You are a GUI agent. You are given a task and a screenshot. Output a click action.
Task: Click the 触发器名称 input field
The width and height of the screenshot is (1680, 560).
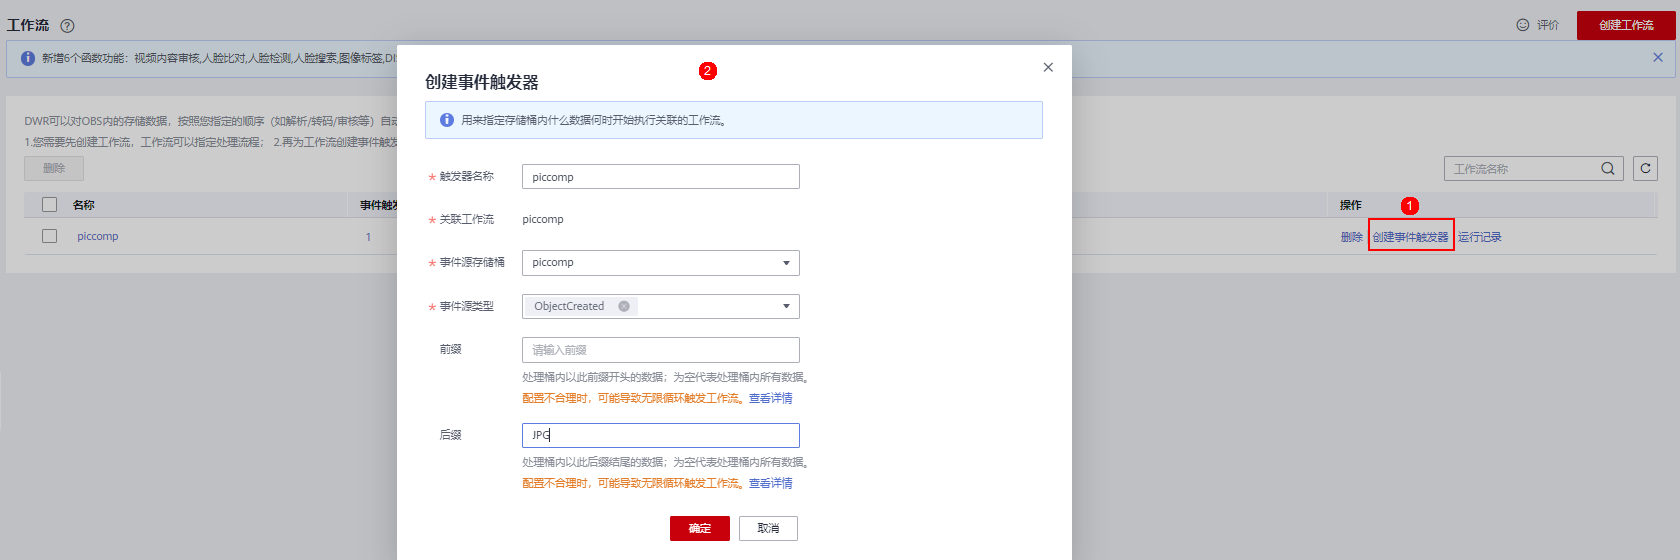661,177
